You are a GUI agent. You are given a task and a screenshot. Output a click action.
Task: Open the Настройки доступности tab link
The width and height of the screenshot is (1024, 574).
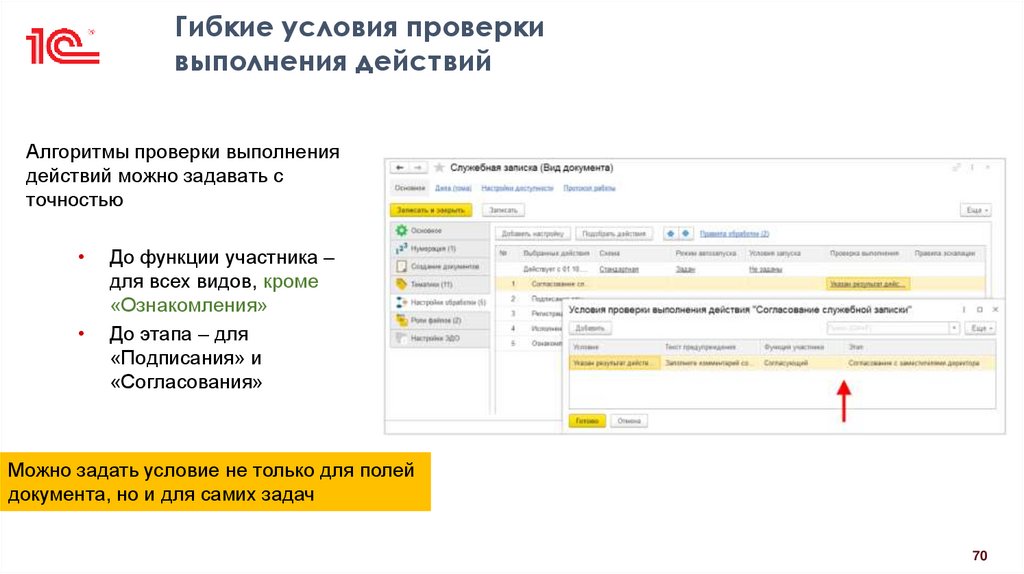tap(517, 188)
